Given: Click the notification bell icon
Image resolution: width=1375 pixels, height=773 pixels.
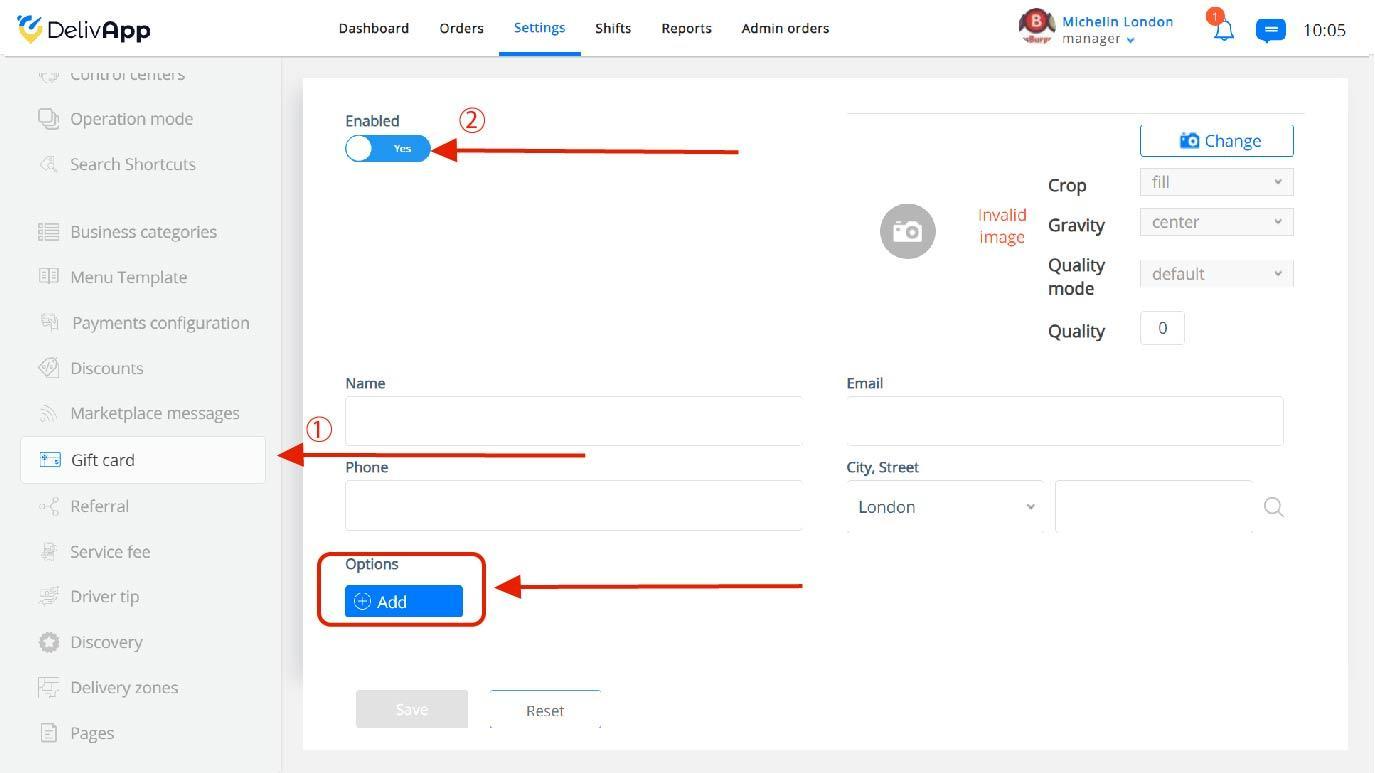Looking at the screenshot, I should (x=1223, y=30).
